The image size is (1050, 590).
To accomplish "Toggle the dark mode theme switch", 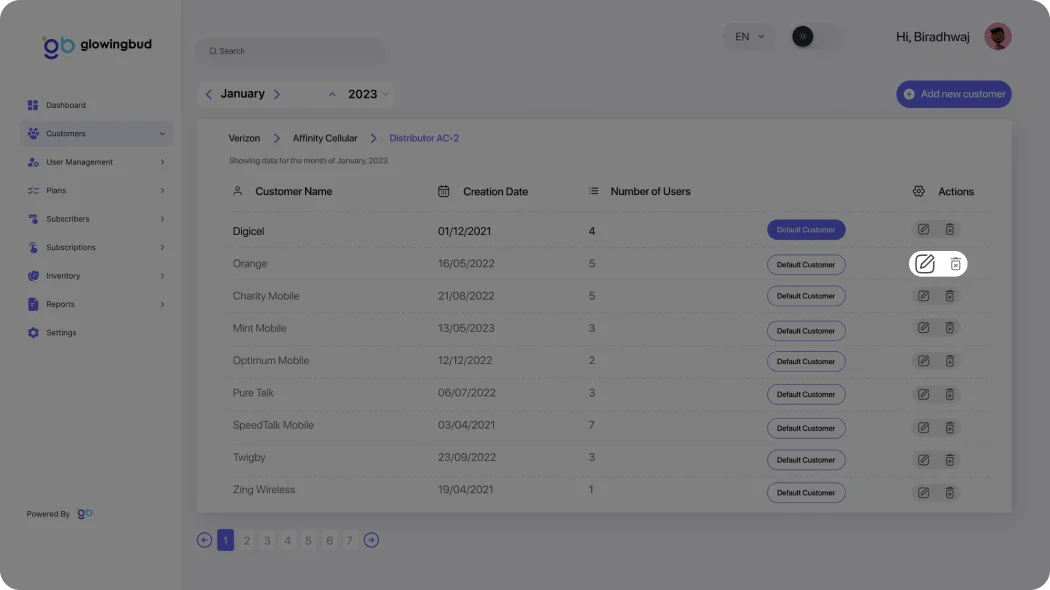I will (x=815, y=37).
